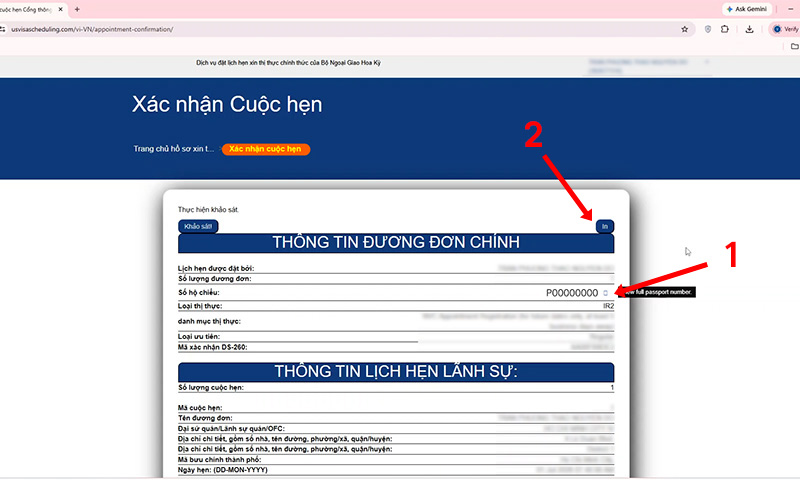800x500 pixels.
Task: Open the browser downloads icon
Action: pos(749,29)
